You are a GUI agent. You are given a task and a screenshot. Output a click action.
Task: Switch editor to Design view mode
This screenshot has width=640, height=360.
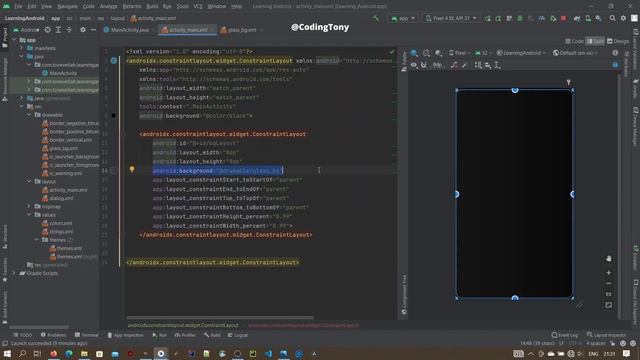[618, 41]
